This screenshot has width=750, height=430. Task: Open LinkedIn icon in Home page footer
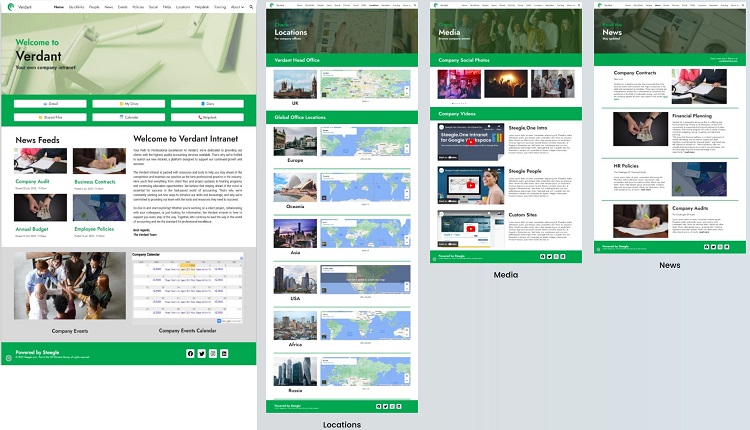tap(224, 353)
